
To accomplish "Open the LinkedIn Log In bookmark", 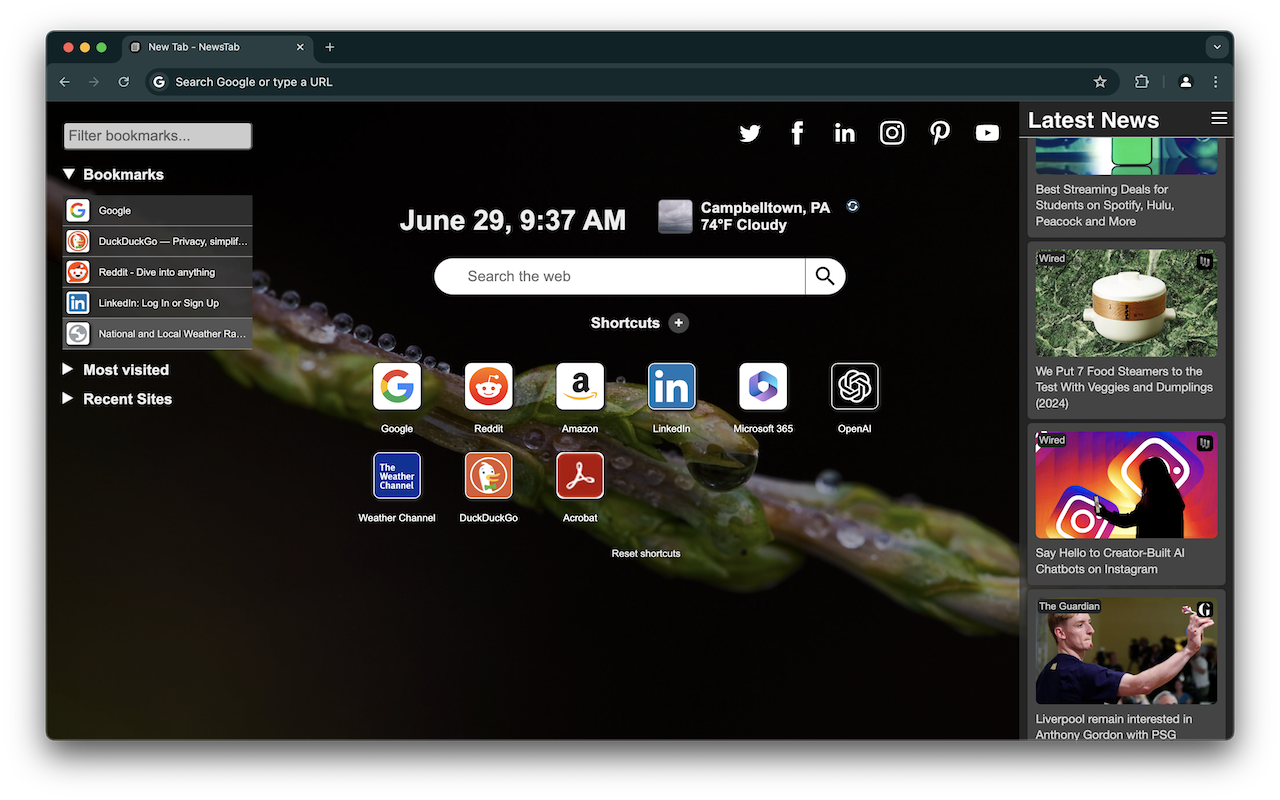I will pyautogui.click(x=157, y=303).
